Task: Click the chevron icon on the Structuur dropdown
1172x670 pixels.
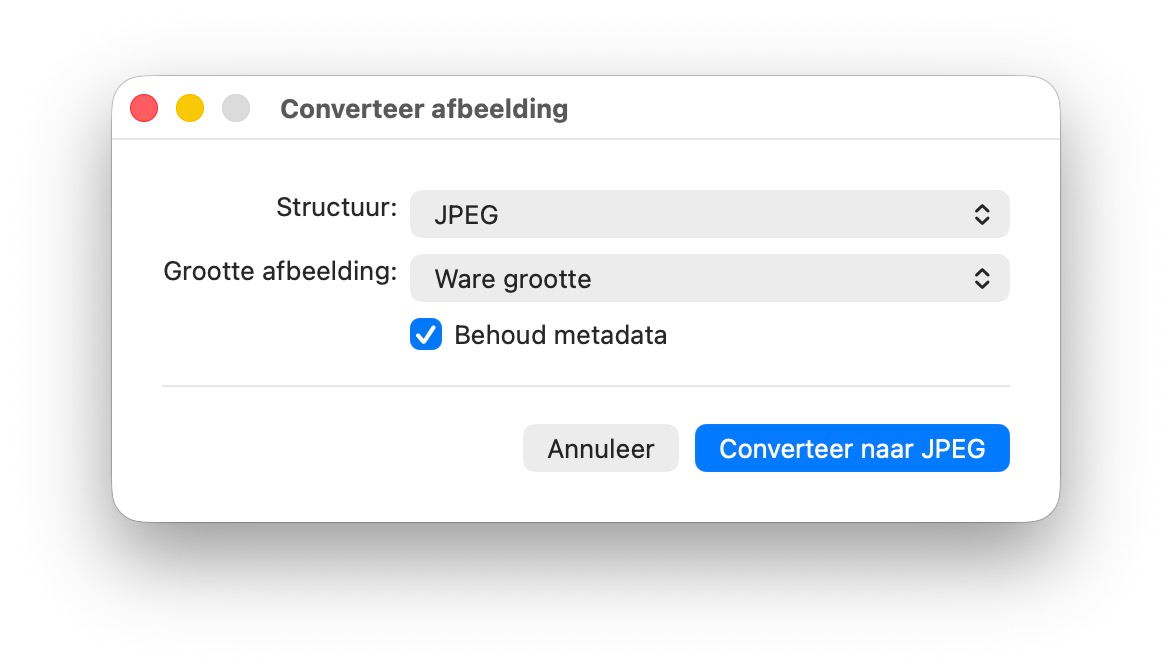Action: 981,214
